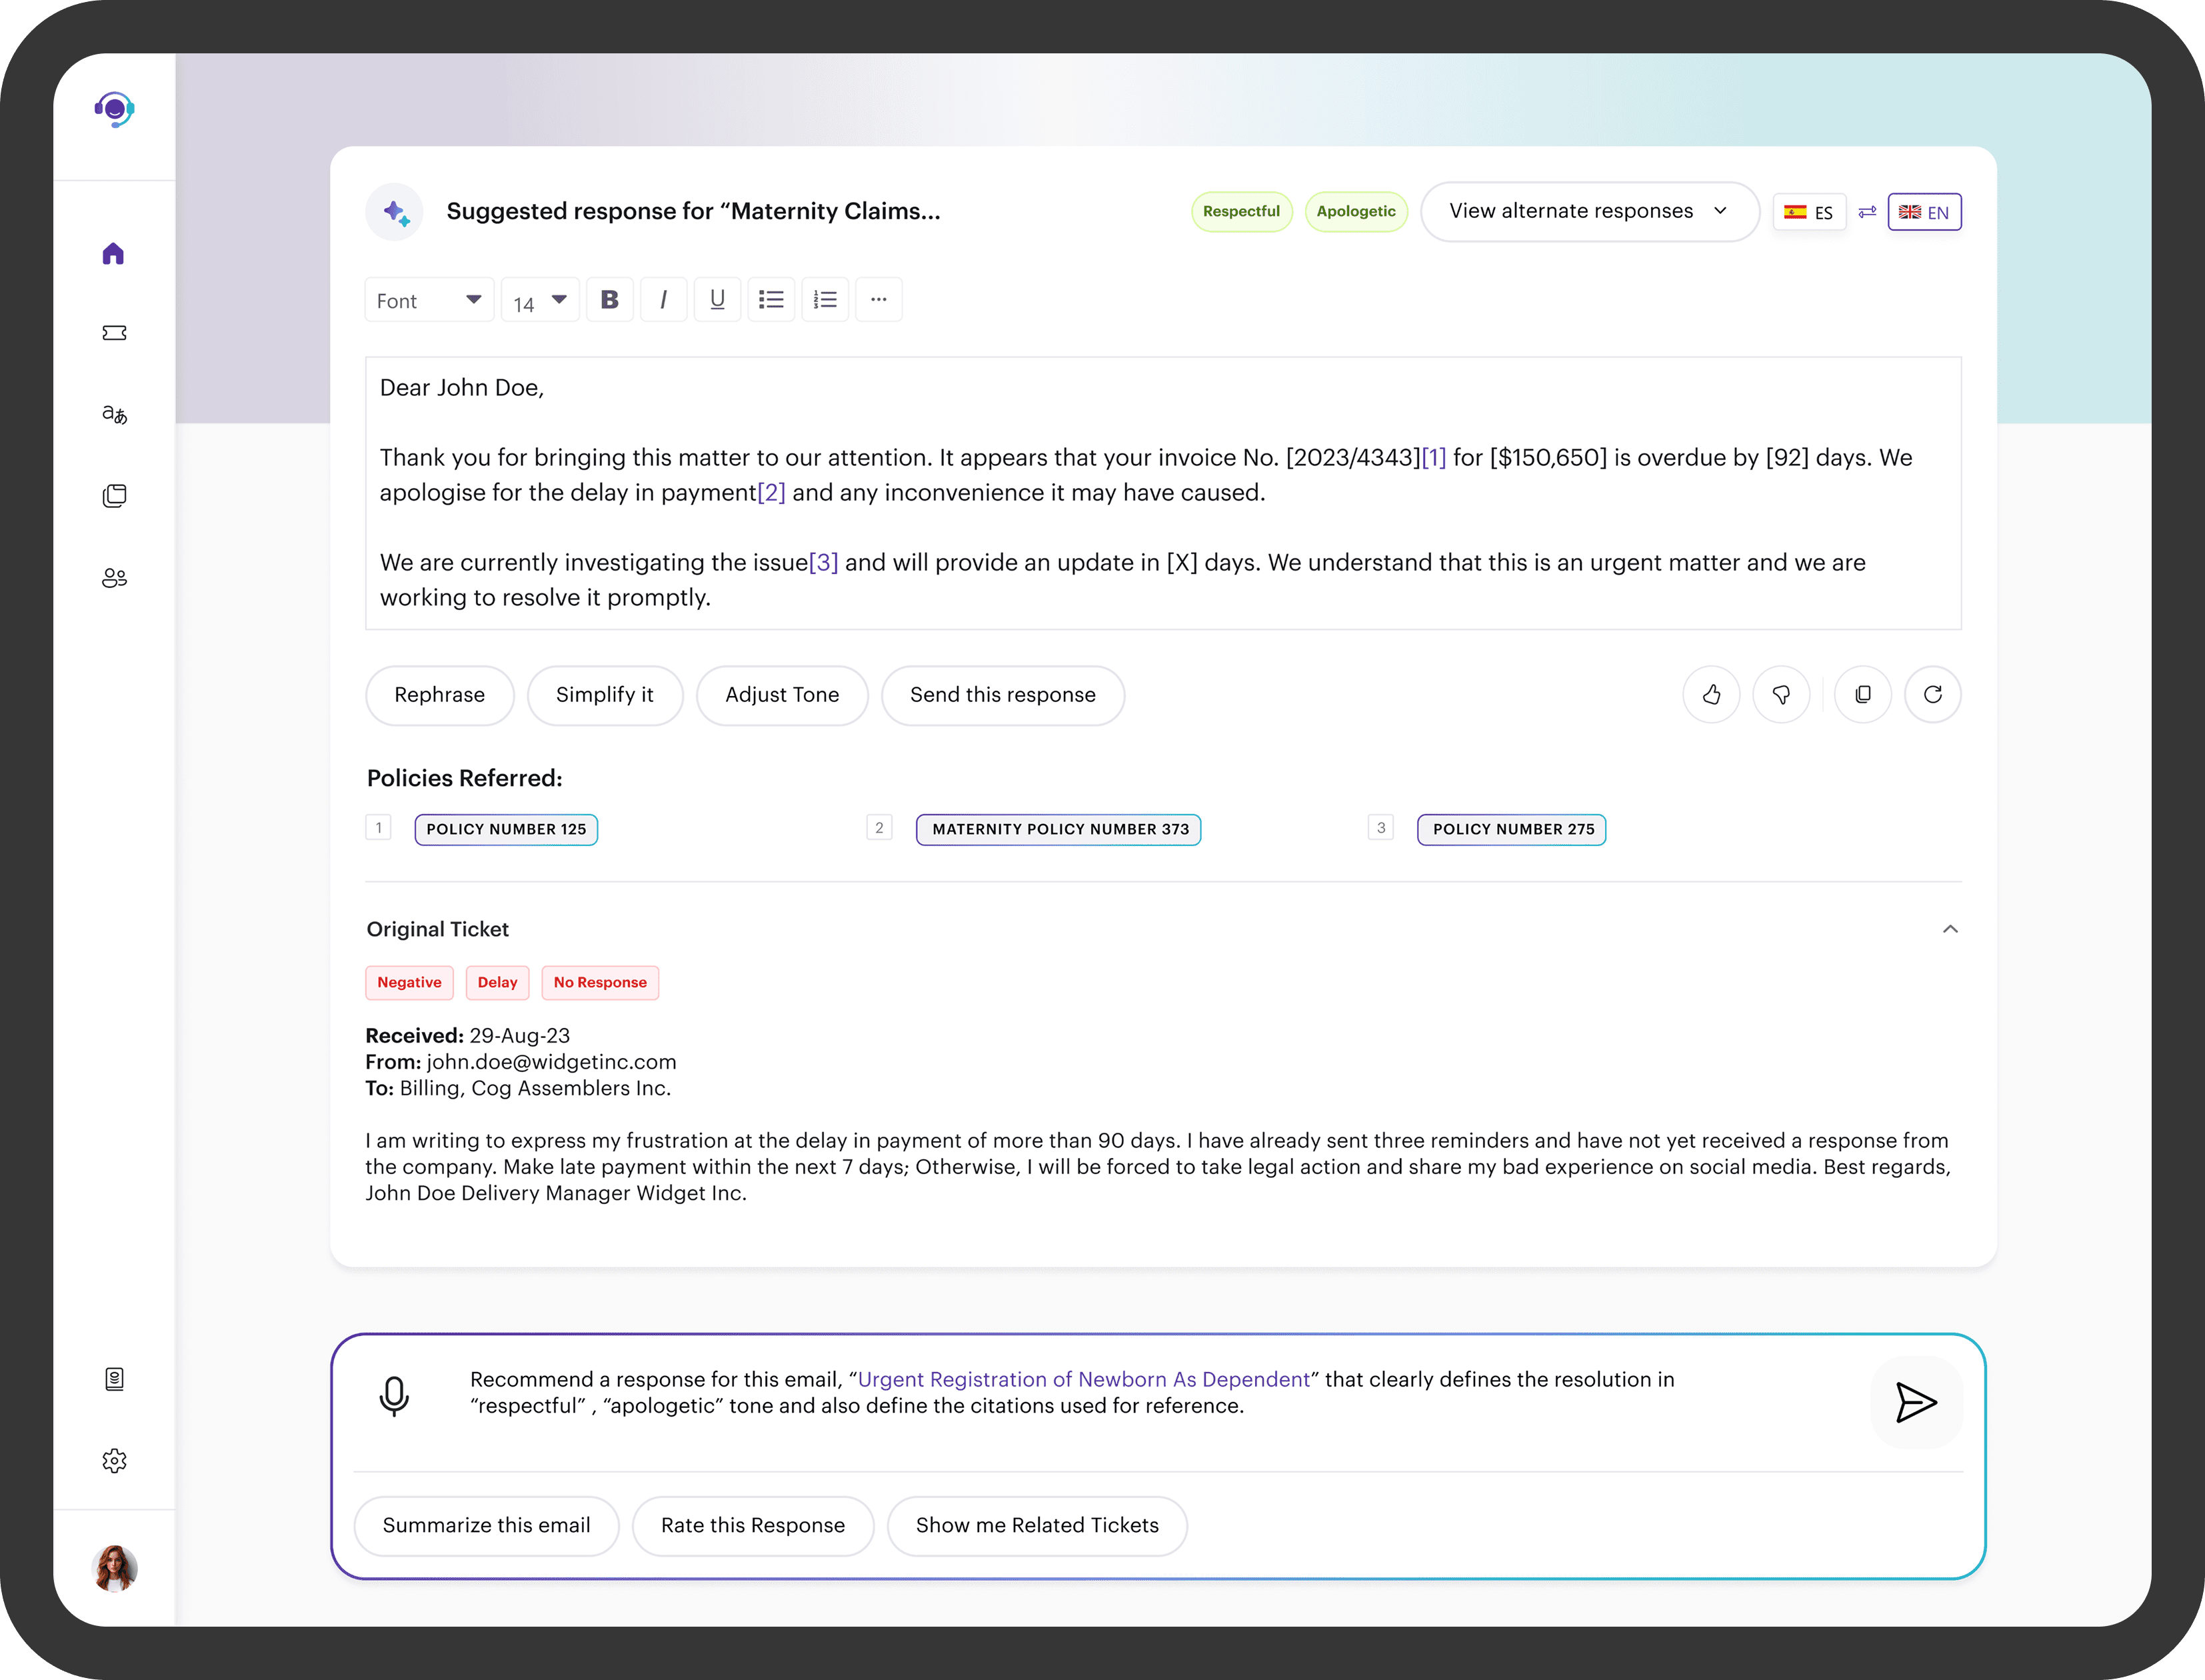2205x1680 pixels.
Task: Open View alternate responses dropdown
Action: tap(1588, 211)
